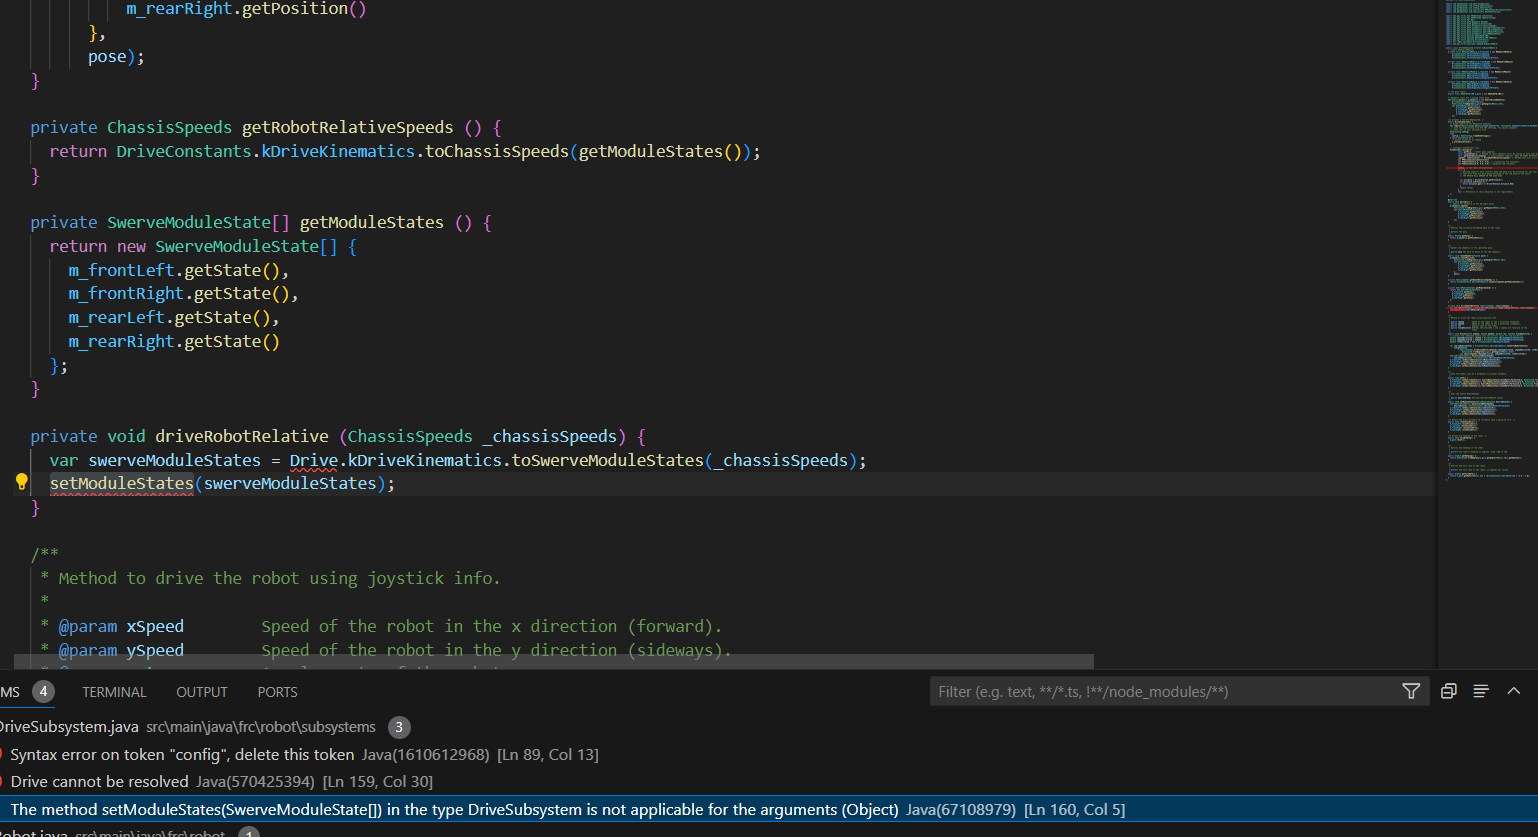The width and height of the screenshot is (1538, 837).
Task: Switch to the TERMINAL tab
Action: tap(114, 692)
